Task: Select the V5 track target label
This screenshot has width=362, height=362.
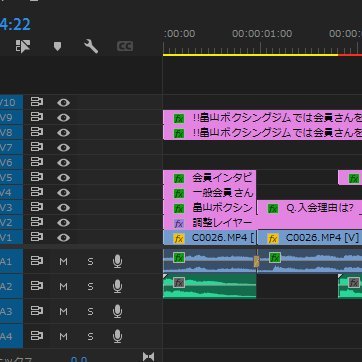Action: point(11,177)
